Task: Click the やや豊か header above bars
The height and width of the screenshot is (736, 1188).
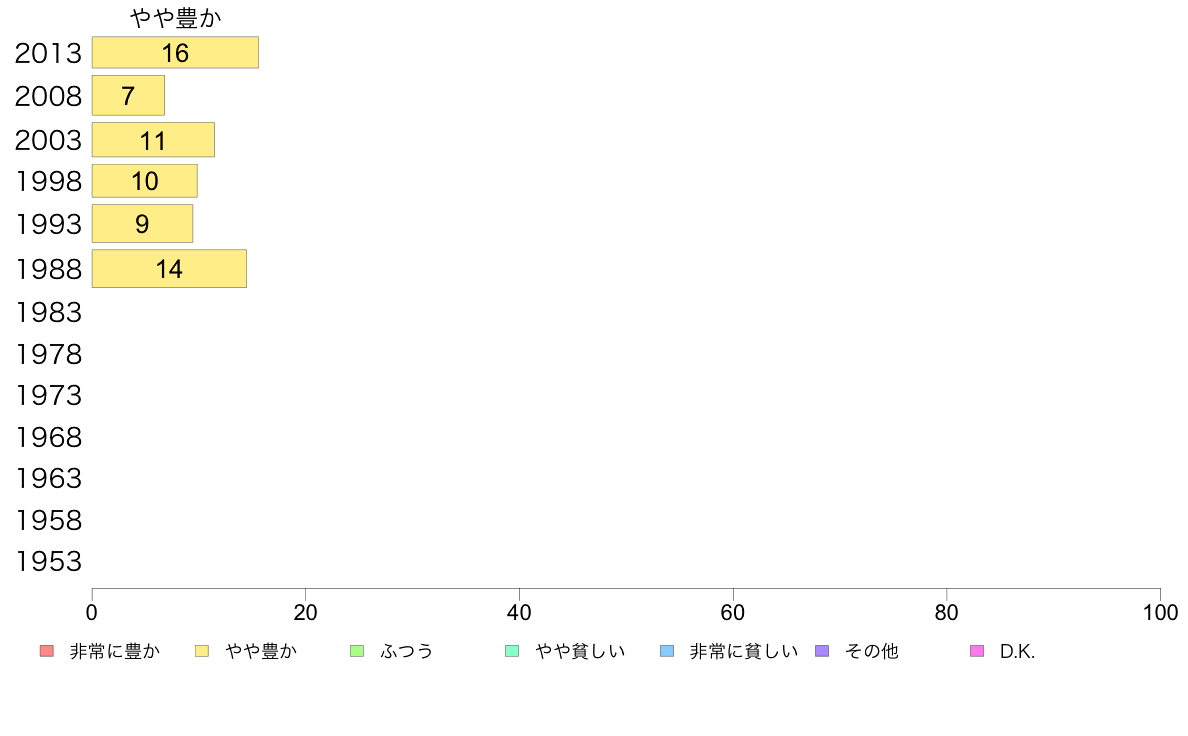Action: click(x=176, y=17)
